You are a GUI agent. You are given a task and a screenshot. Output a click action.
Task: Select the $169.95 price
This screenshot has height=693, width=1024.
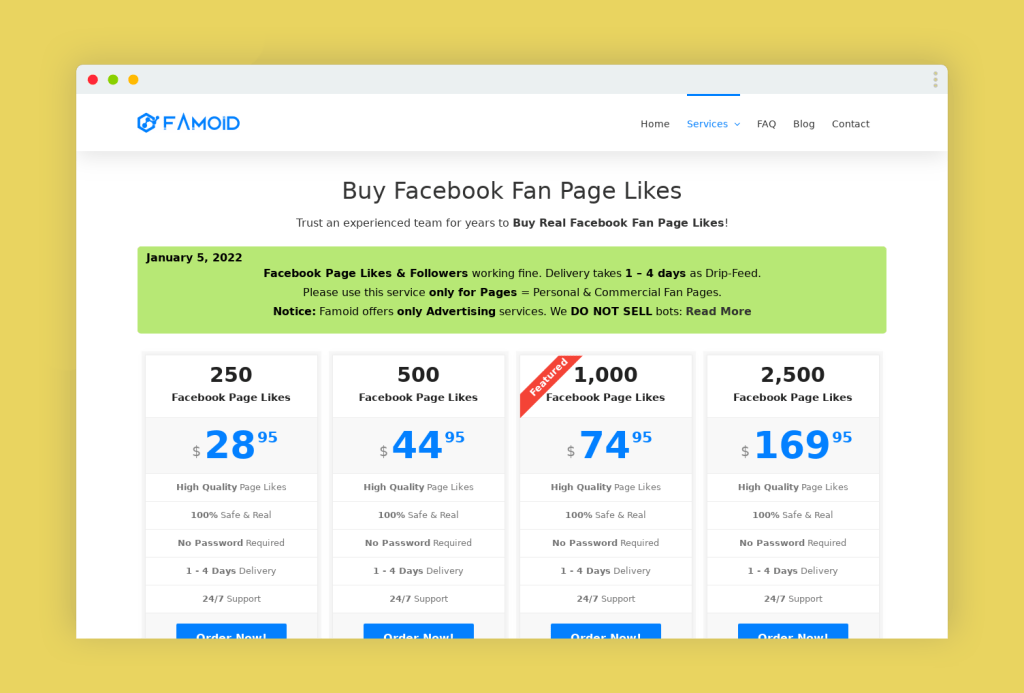(x=796, y=445)
